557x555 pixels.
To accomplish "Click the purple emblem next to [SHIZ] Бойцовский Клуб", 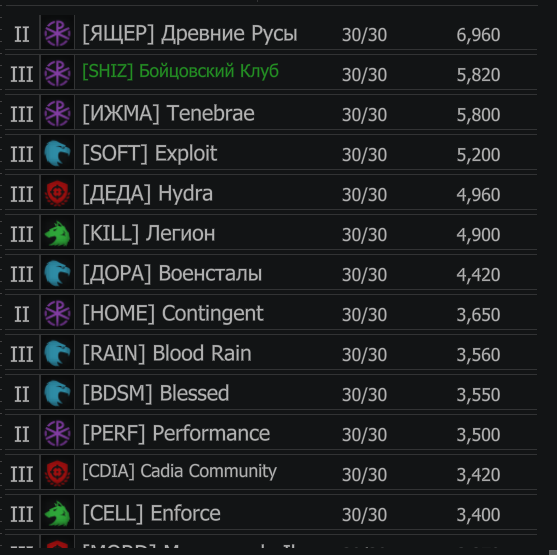I will coord(57,74).
